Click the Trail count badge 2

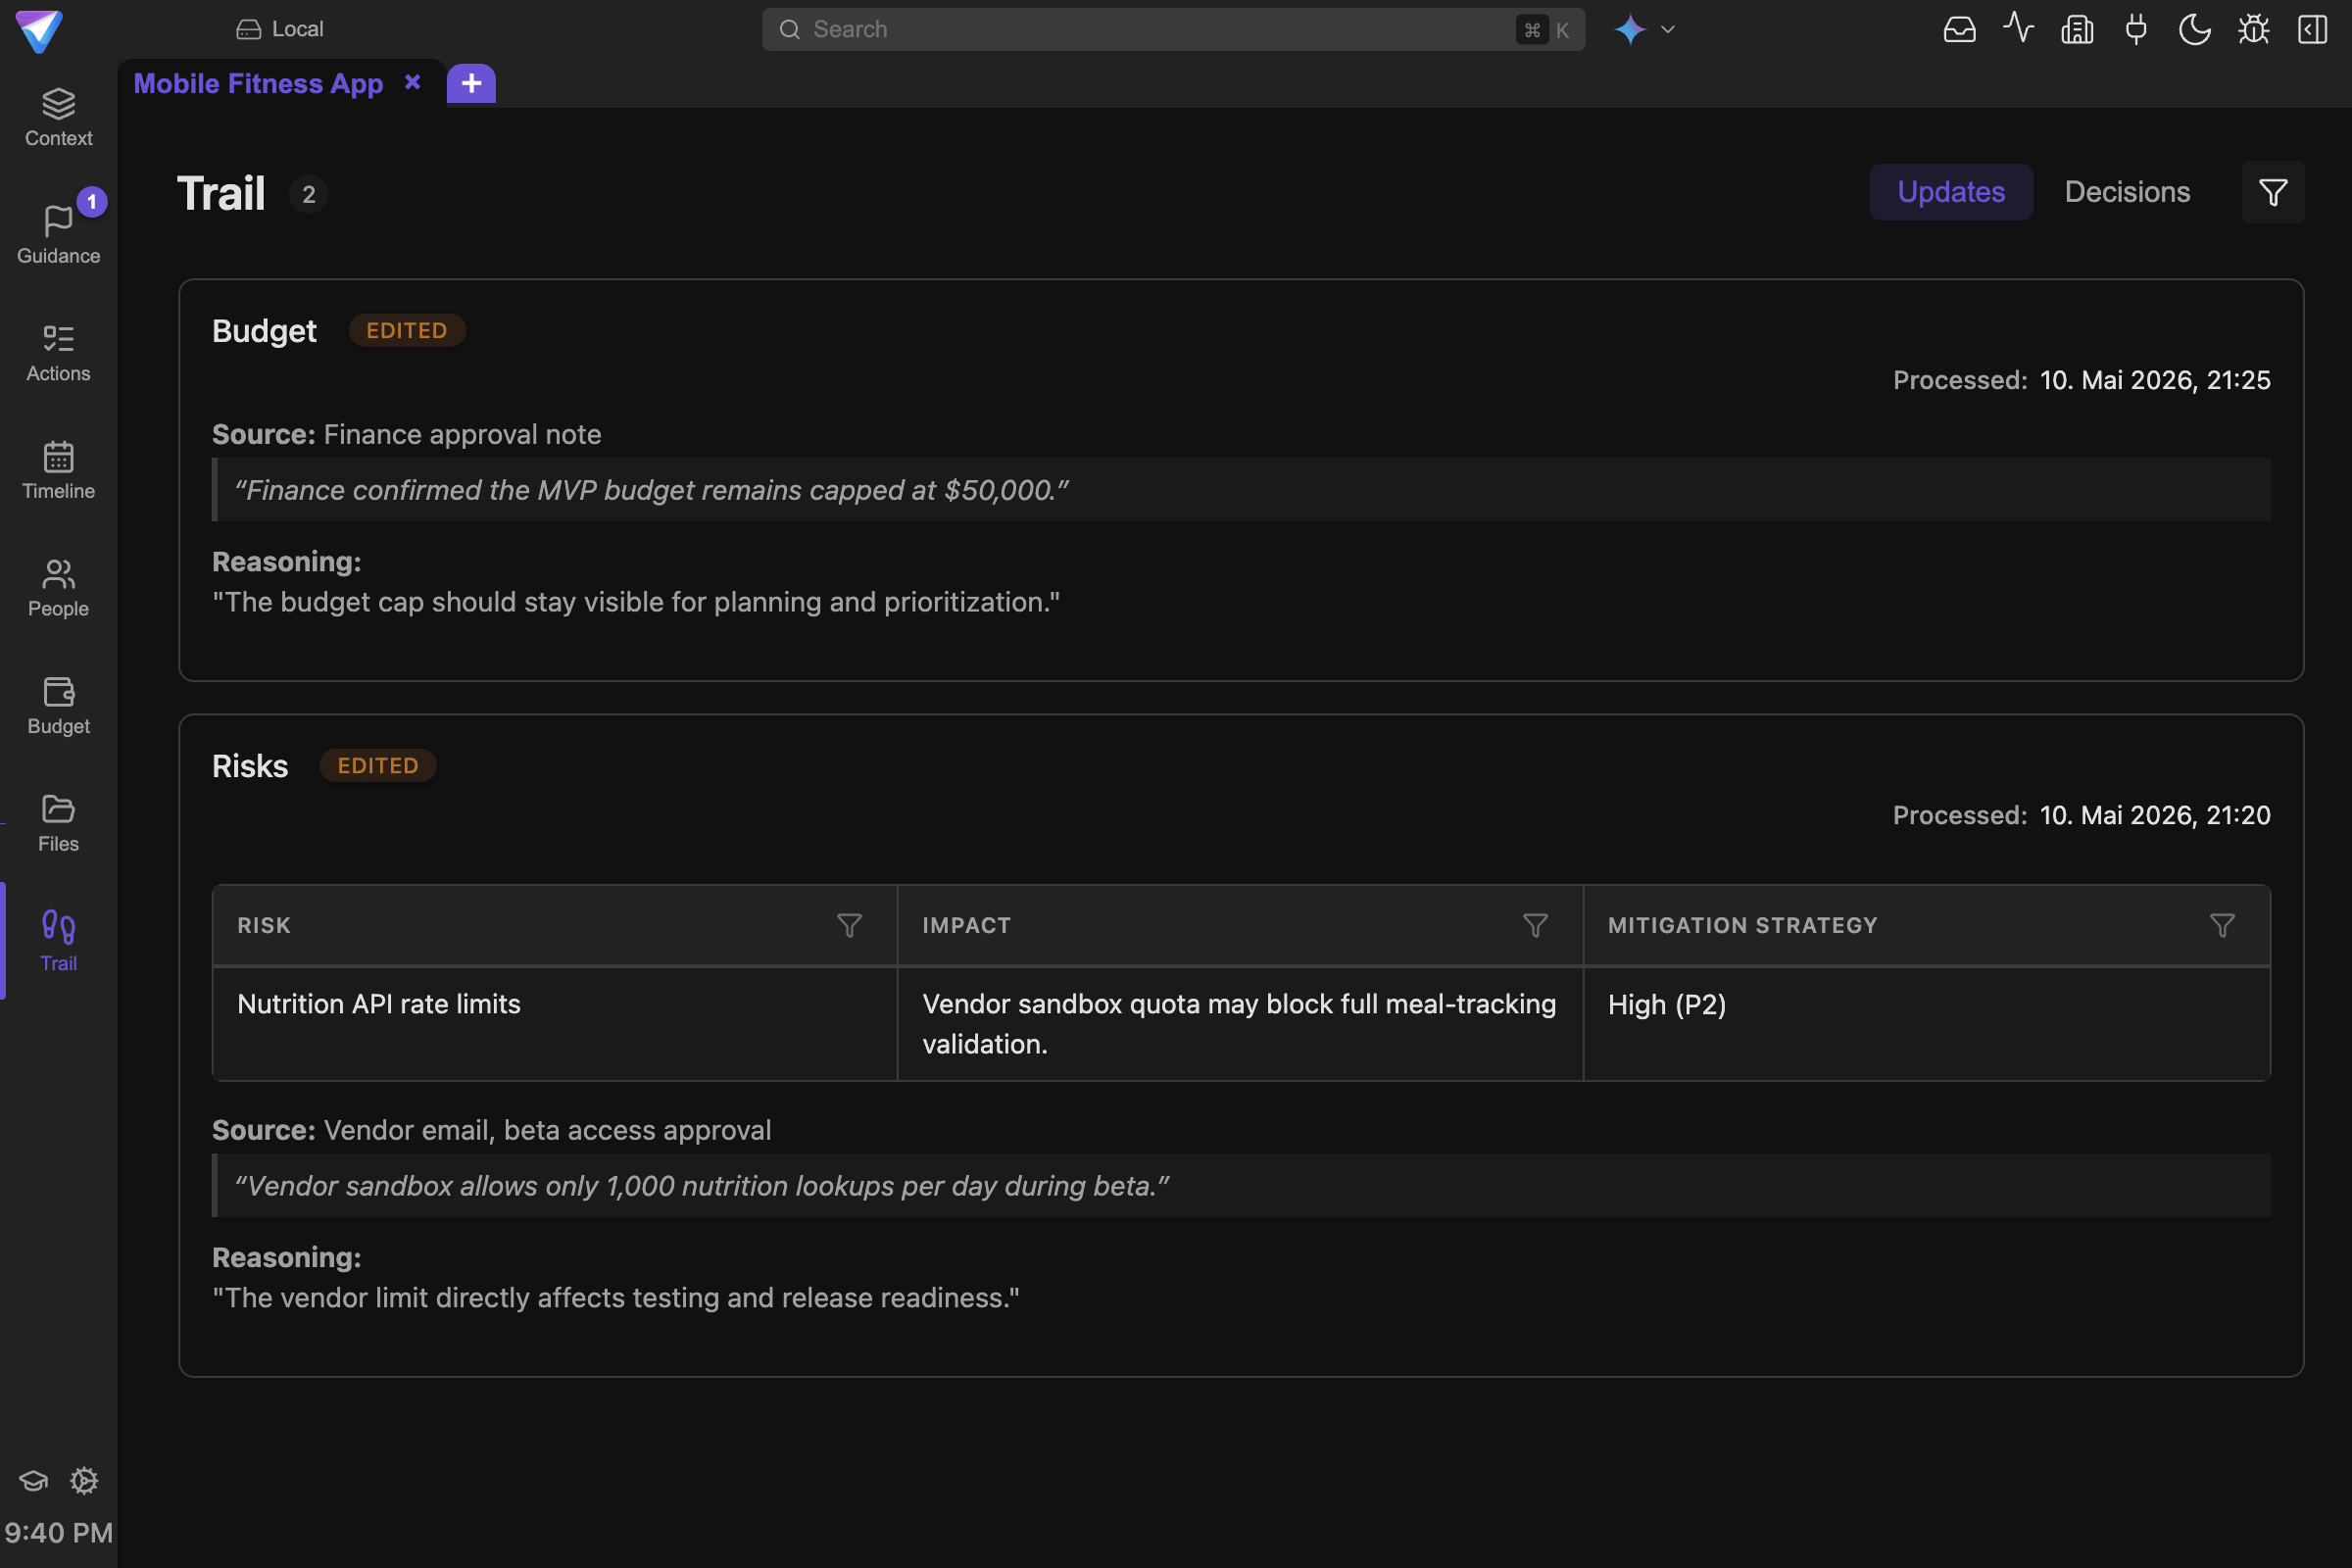[309, 194]
